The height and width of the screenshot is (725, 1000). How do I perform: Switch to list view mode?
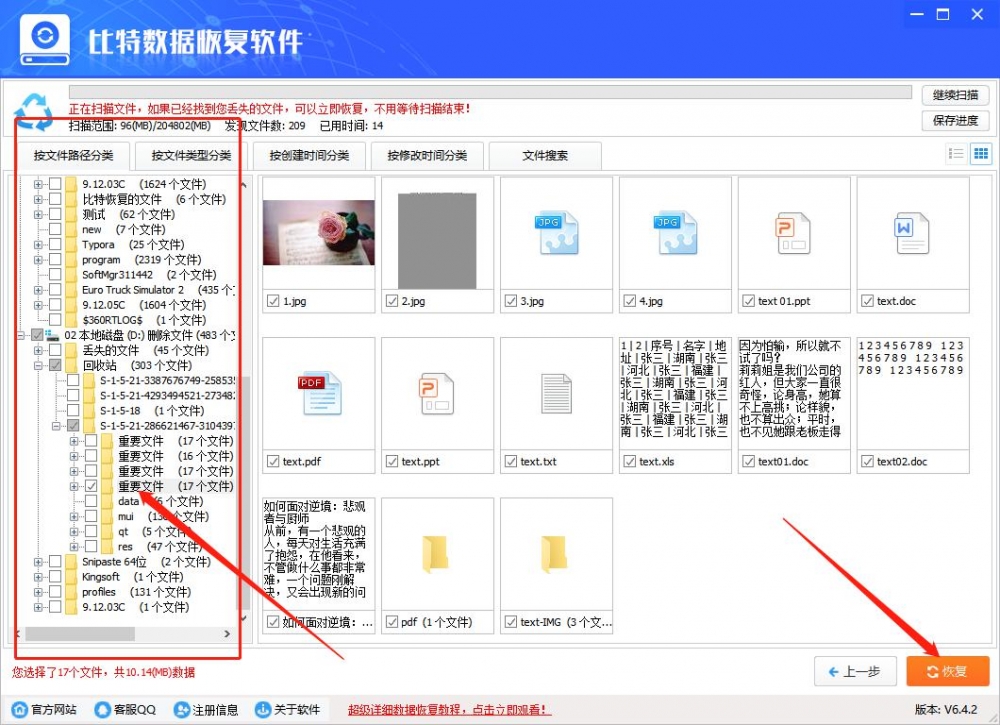click(x=957, y=153)
